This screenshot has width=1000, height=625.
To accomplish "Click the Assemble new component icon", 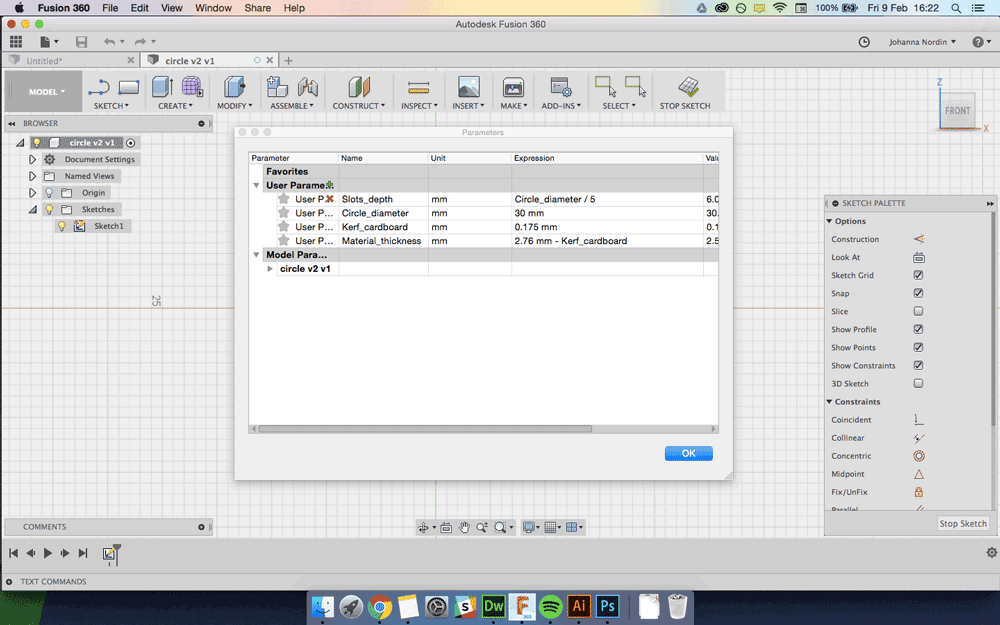I will coord(277,87).
